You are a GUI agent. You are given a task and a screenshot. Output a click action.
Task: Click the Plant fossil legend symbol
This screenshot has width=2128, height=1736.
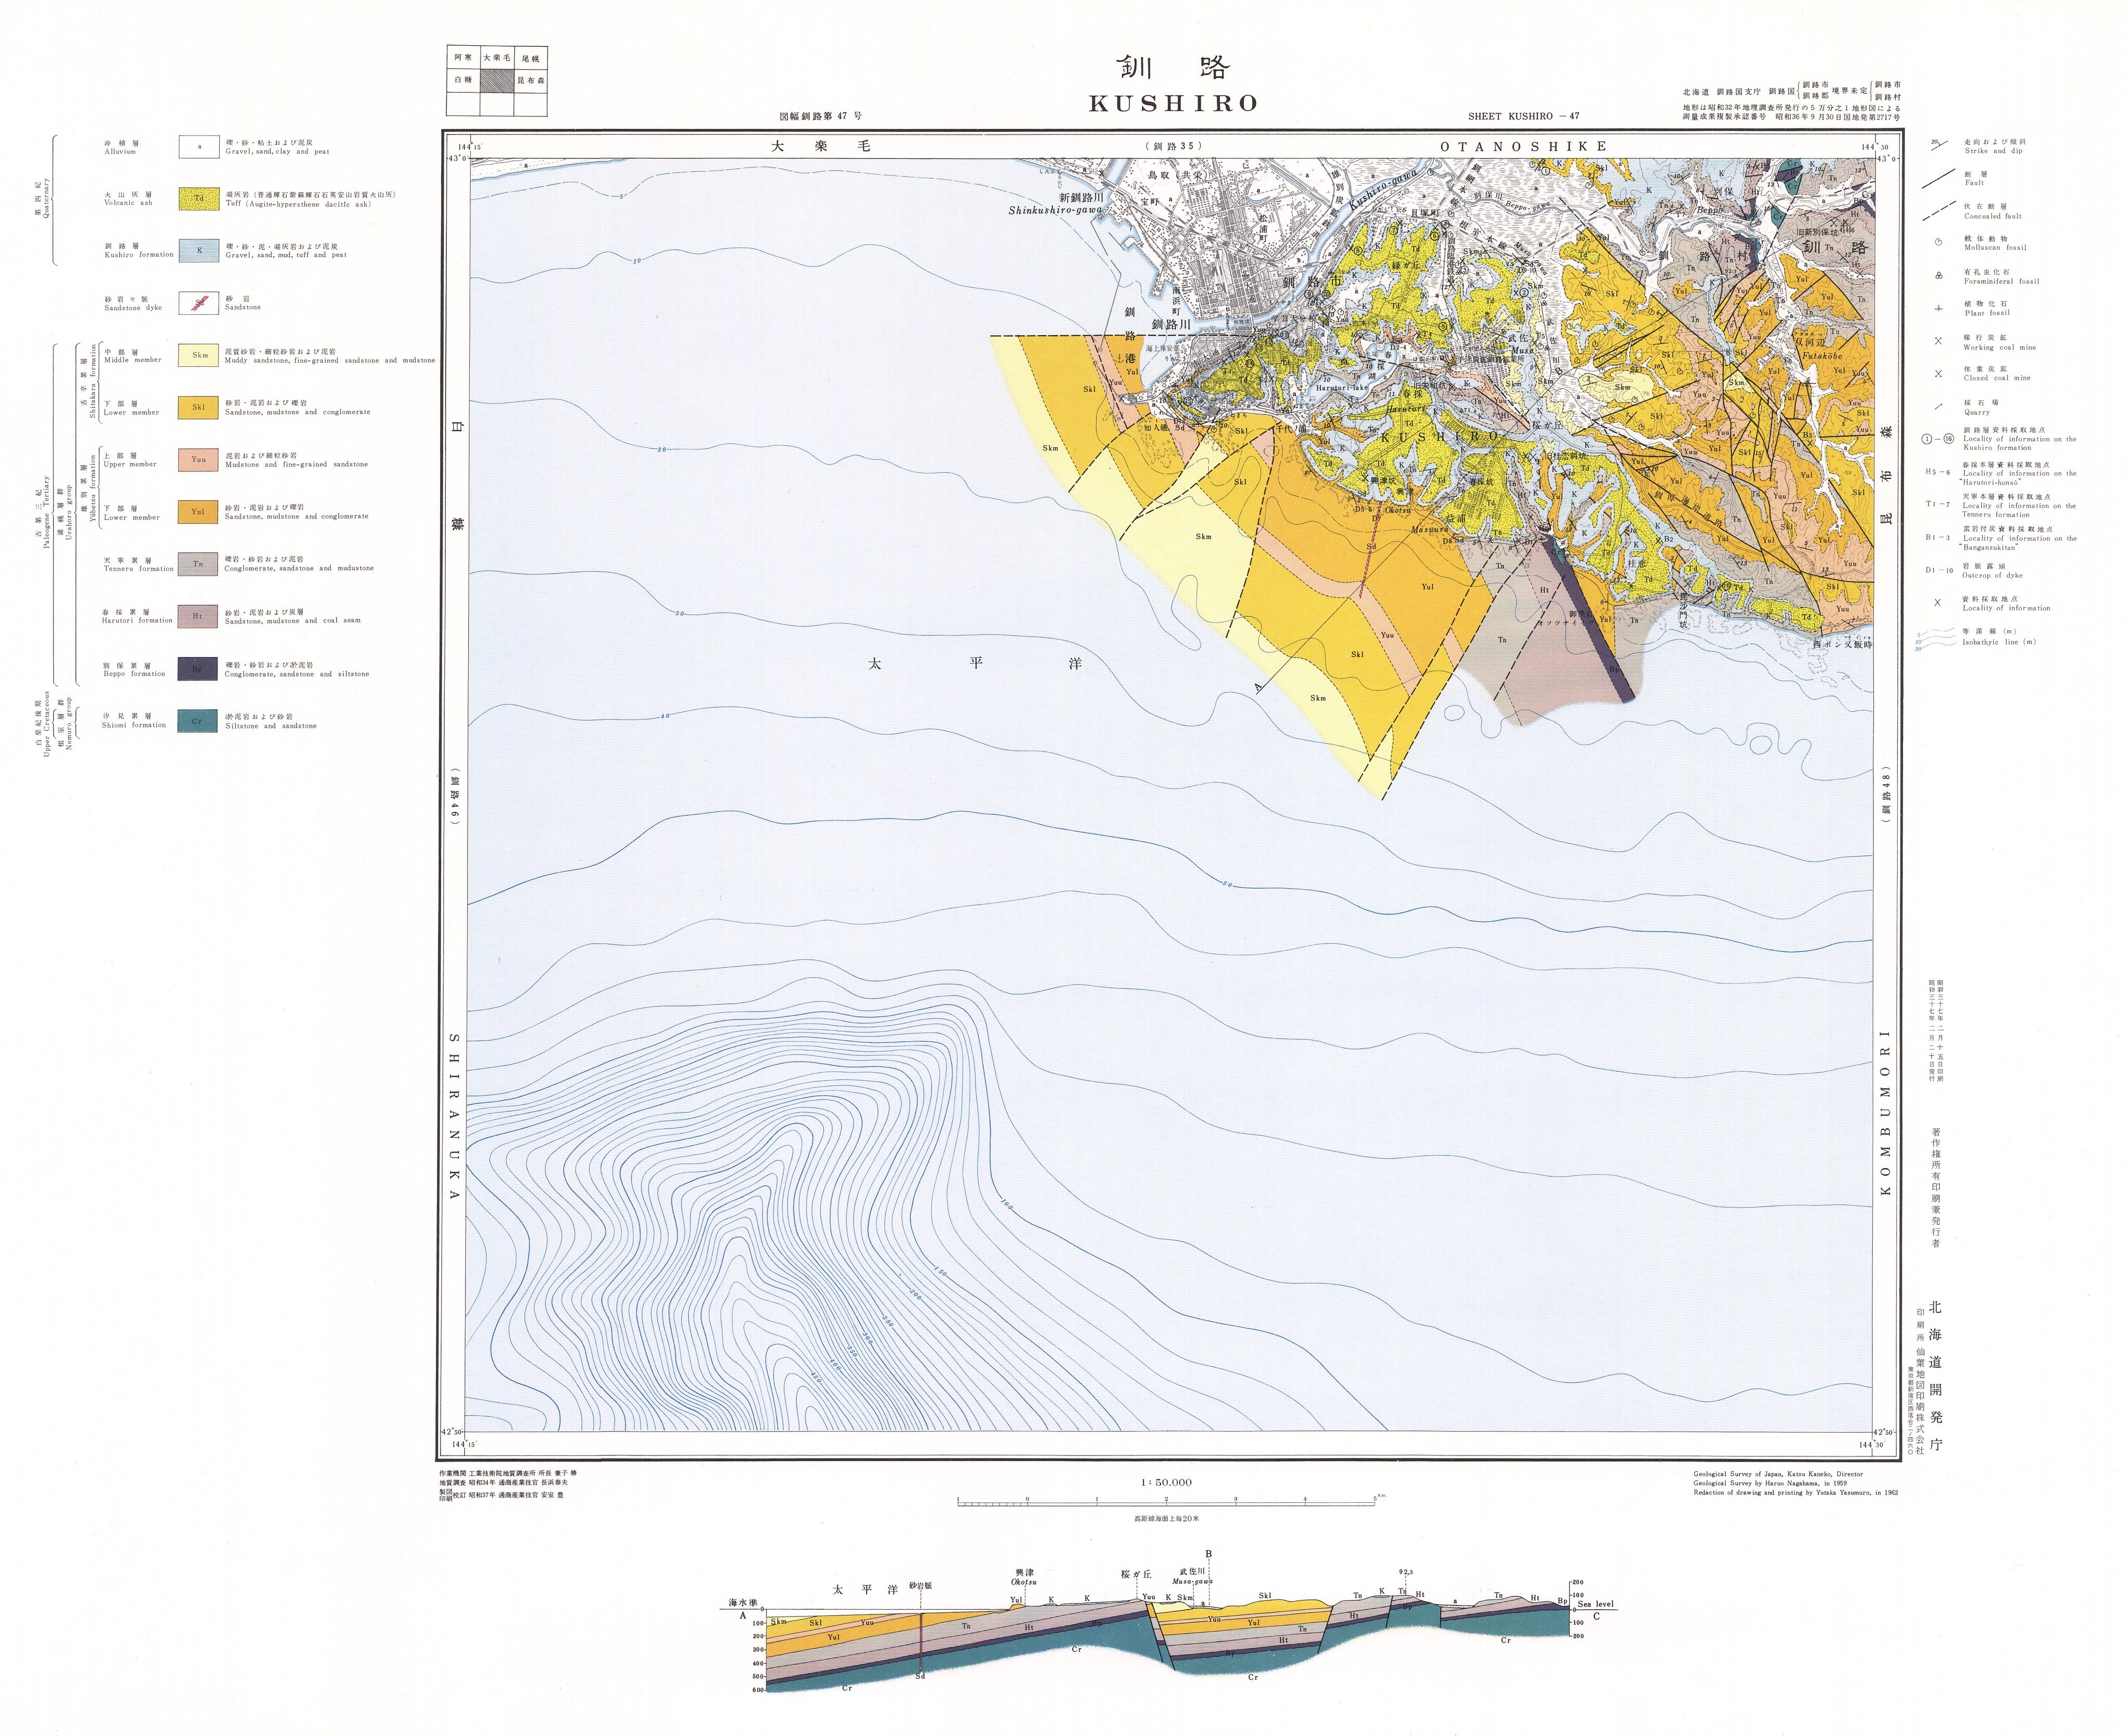(x=1938, y=308)
